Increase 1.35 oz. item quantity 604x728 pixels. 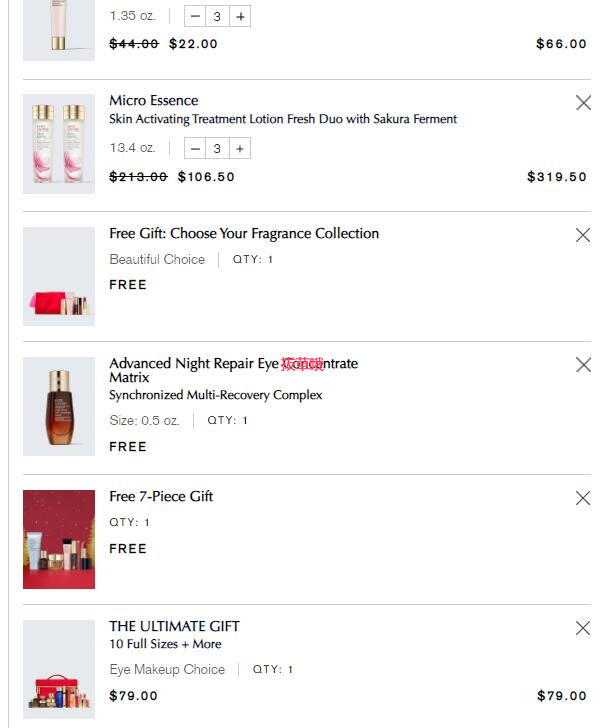pos(240,17)
